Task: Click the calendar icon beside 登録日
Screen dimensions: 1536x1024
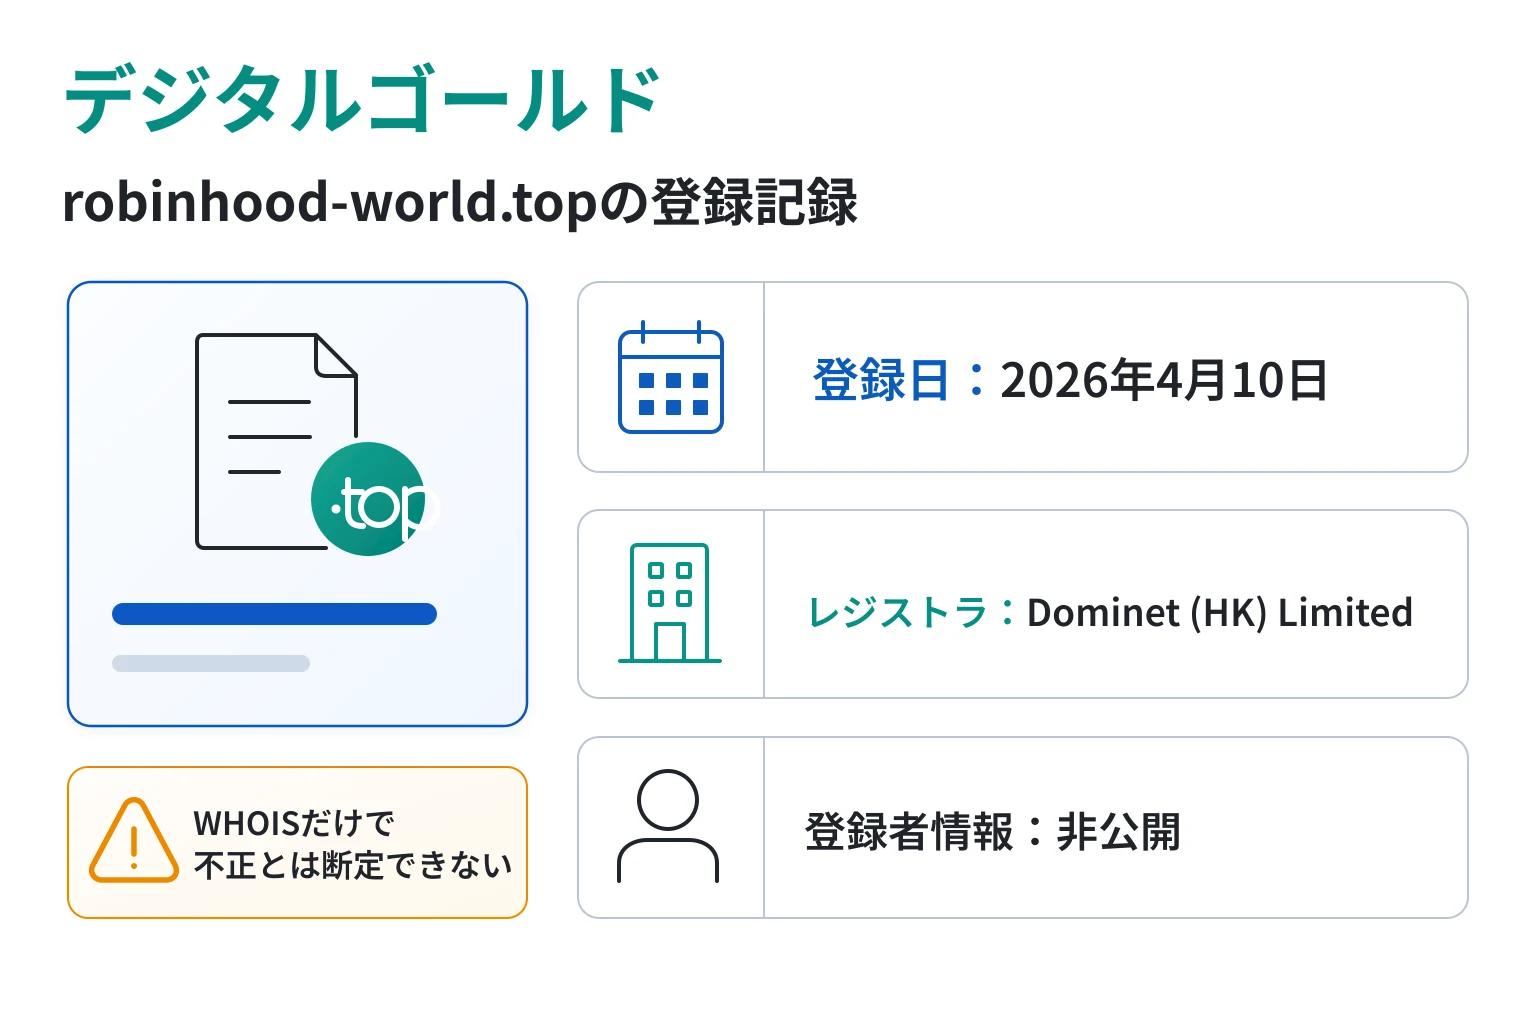Action: click(671, 377)
